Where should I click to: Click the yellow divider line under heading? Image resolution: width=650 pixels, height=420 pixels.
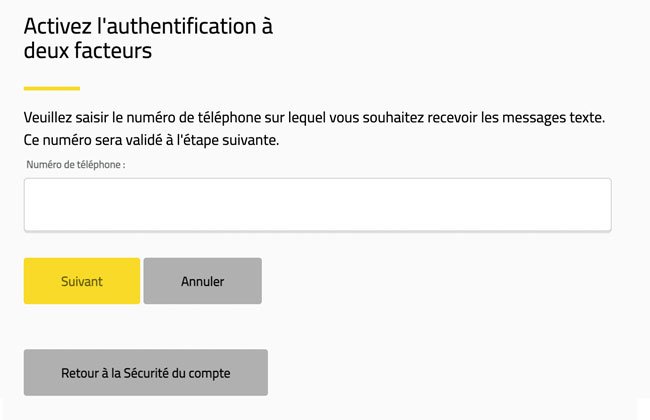51,88
